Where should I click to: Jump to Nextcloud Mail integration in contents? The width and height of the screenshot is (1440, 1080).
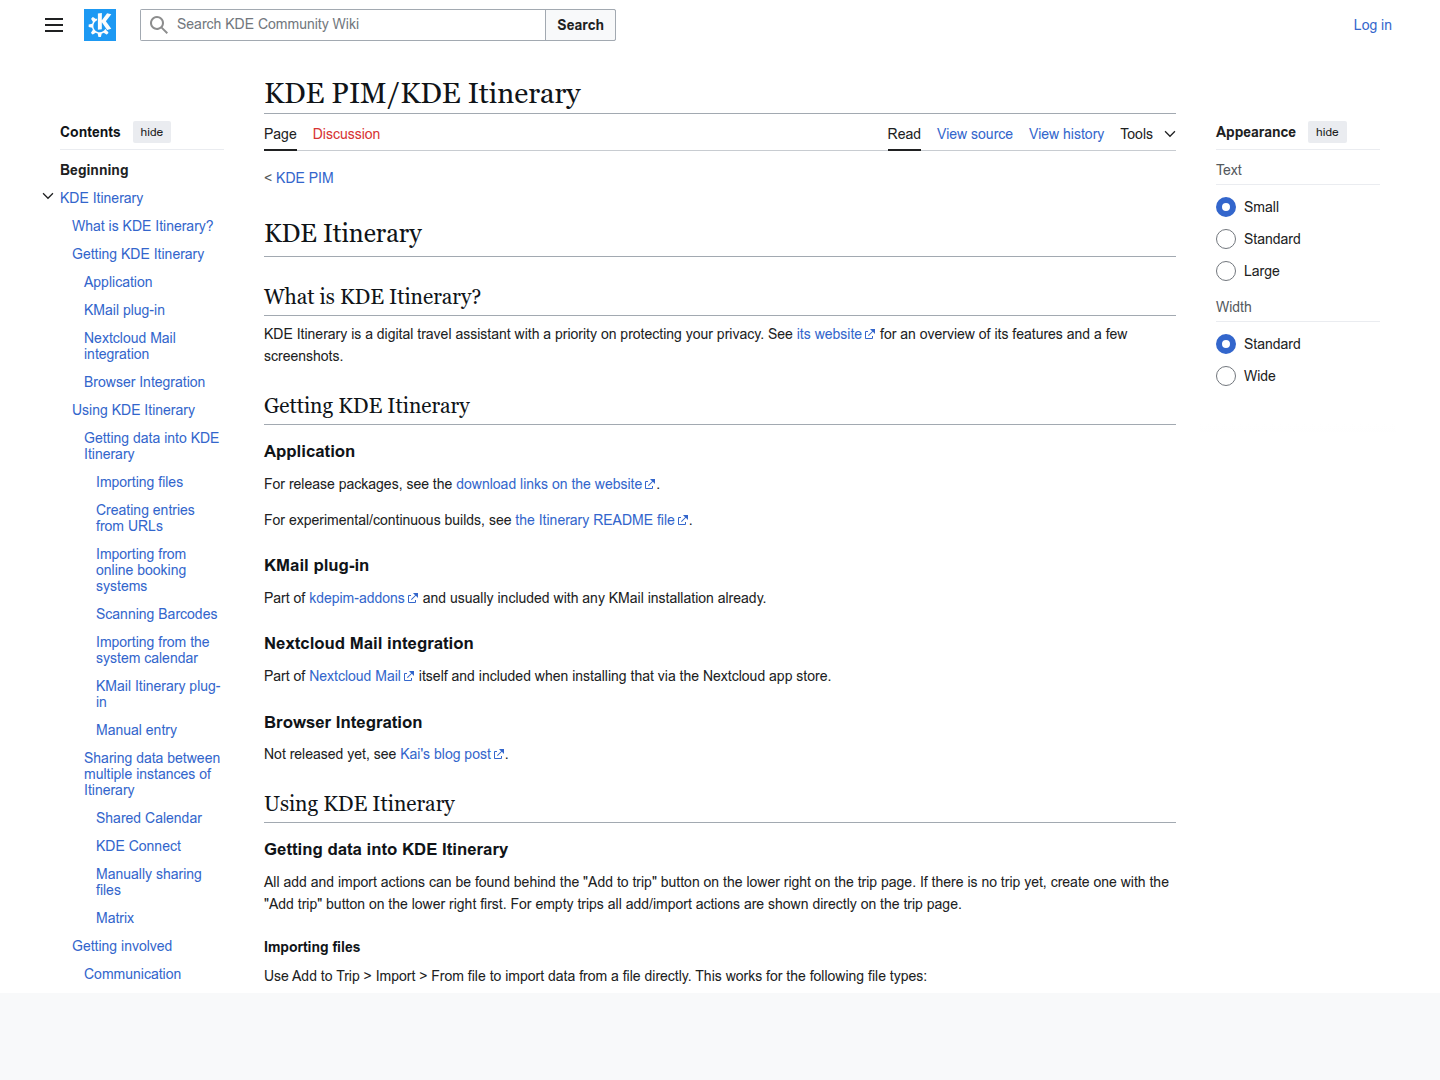point(130,346)
